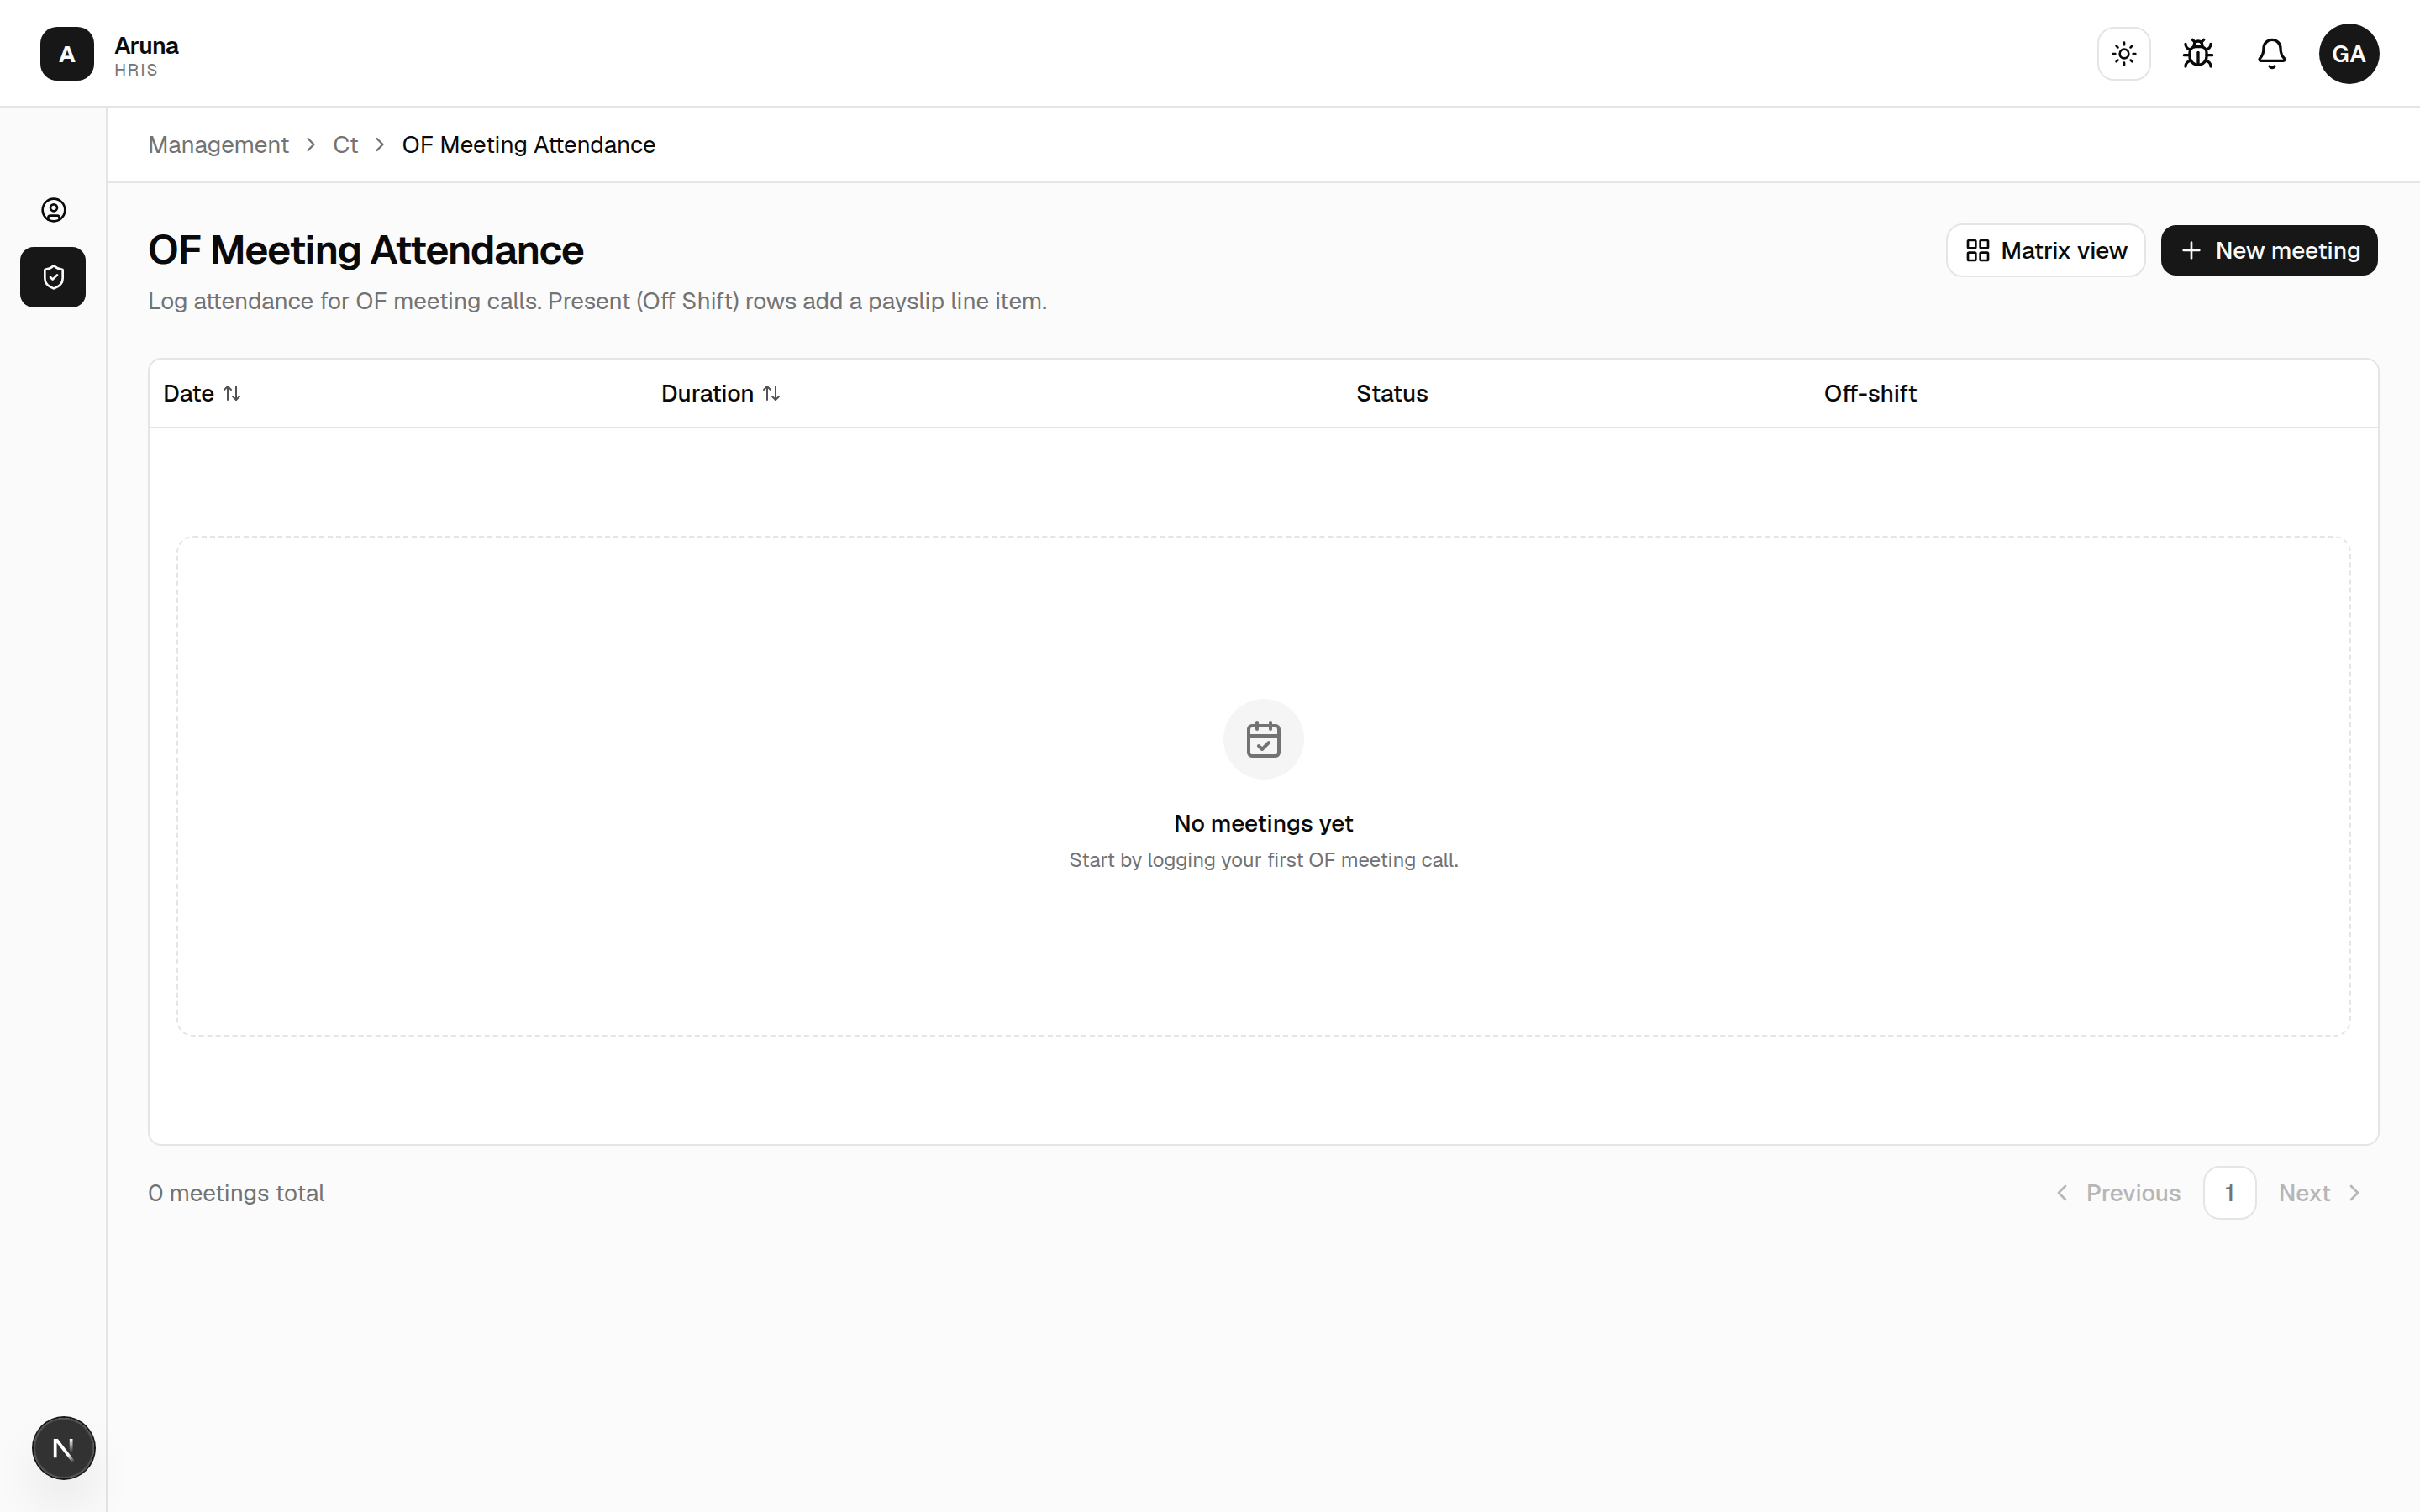Open the profile icon in sidebar
Viewport: 2420px width, 1512px height.
[53, 210]
